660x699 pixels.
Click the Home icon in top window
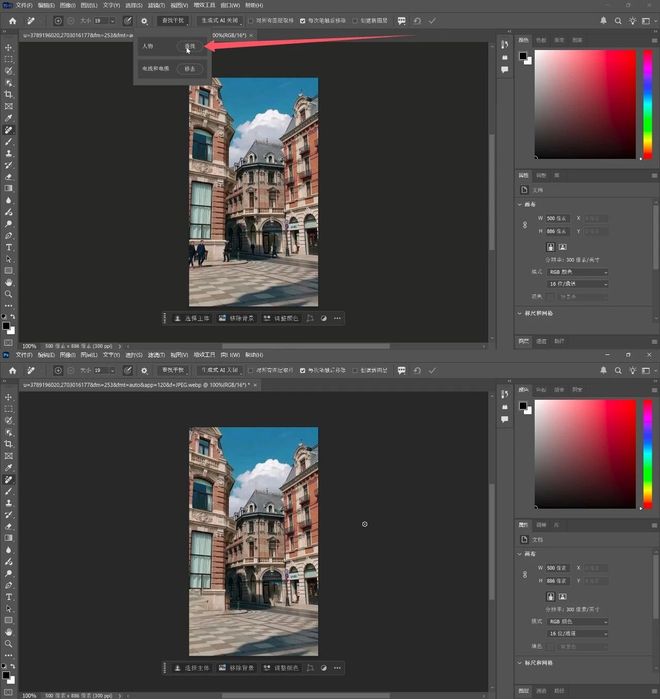tap(12, 21)
